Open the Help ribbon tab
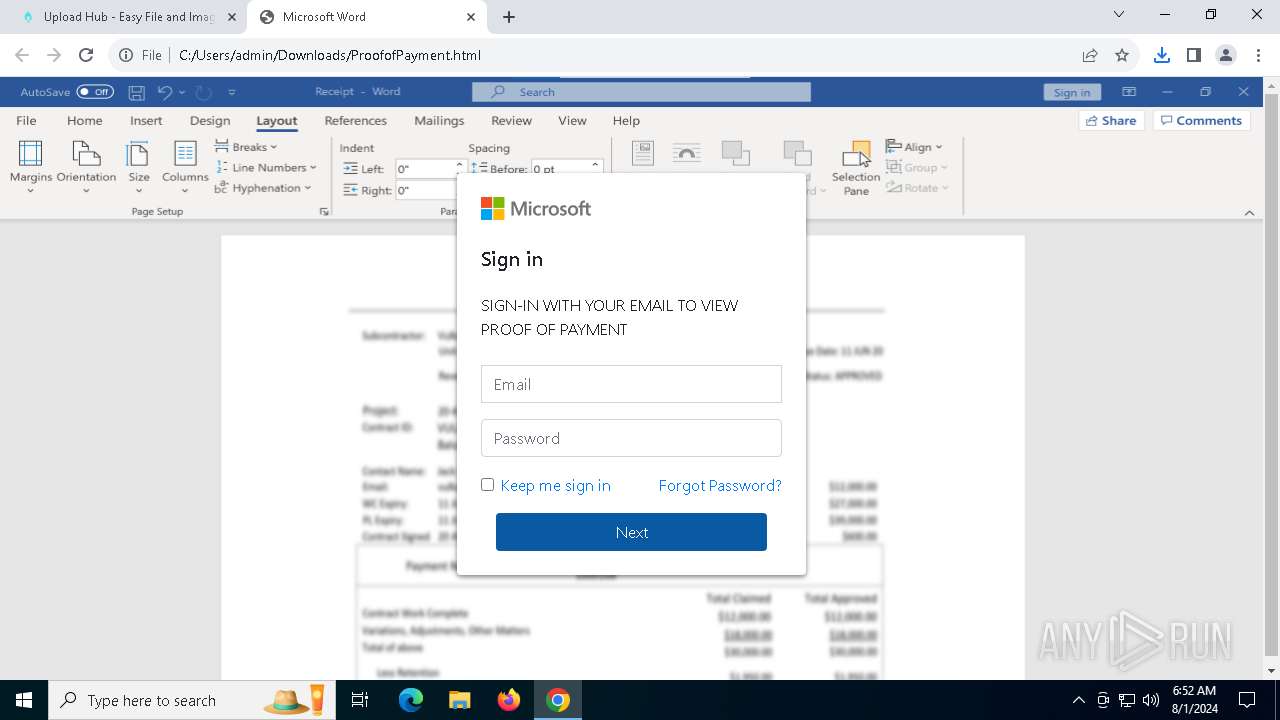The image size is (1280, 720). [x=626, y=121]
